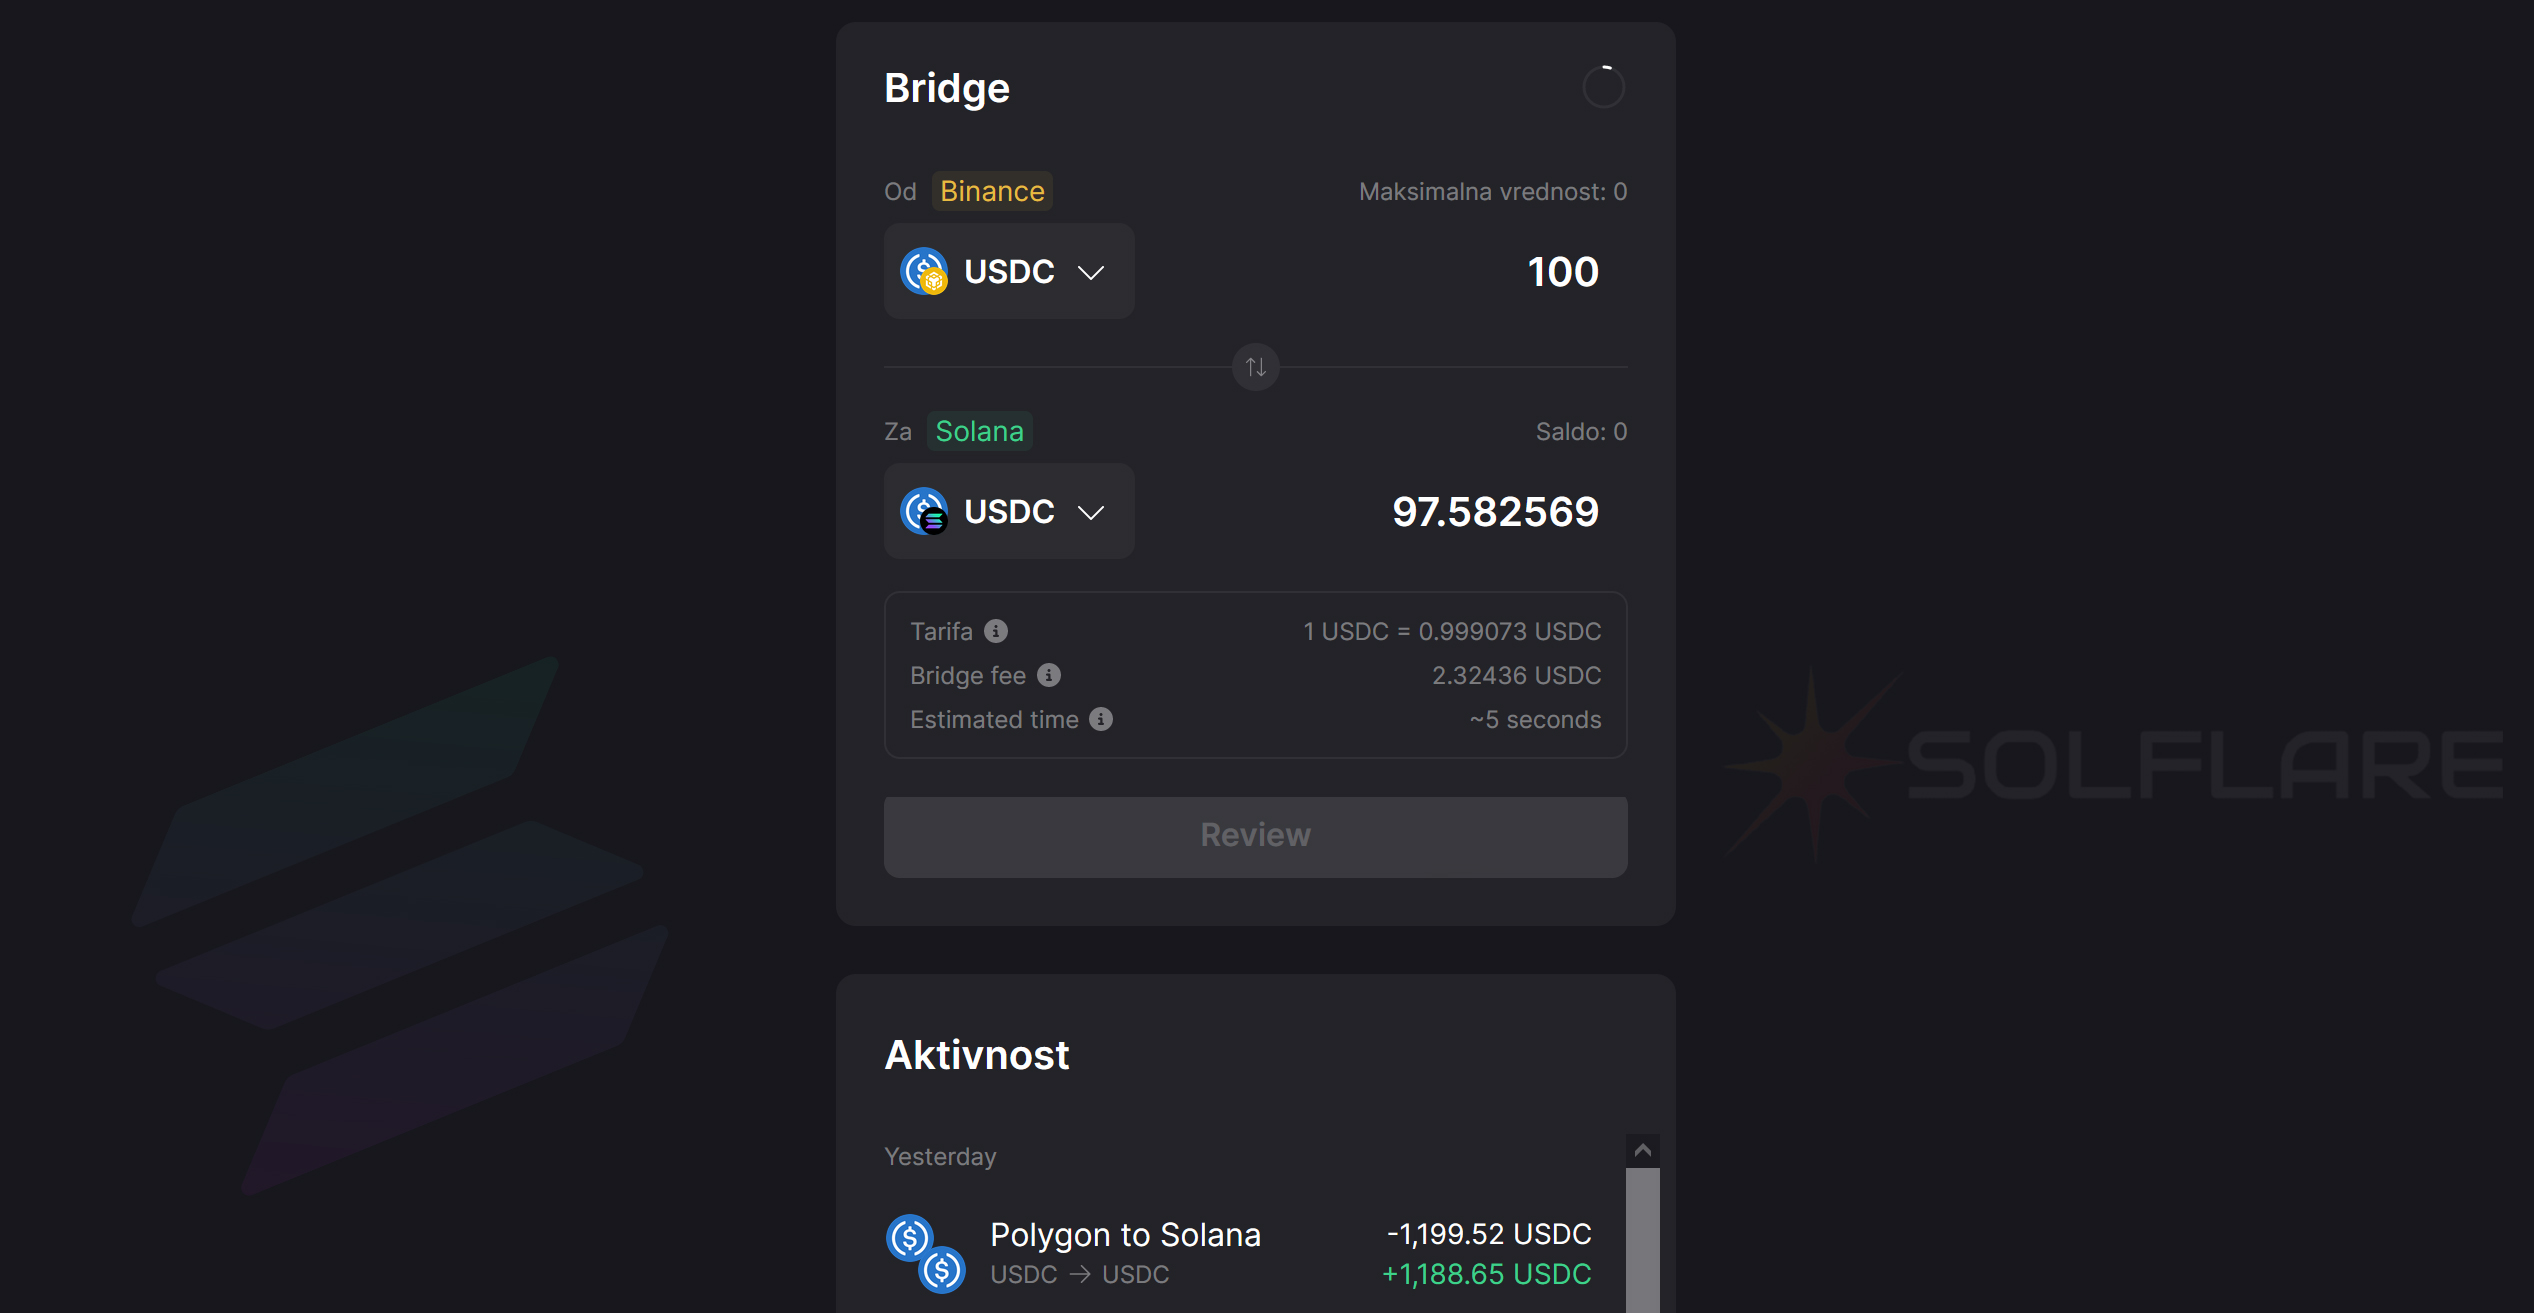
Task: Click the received amount 97.582569 field
Action: (1495, 512)
